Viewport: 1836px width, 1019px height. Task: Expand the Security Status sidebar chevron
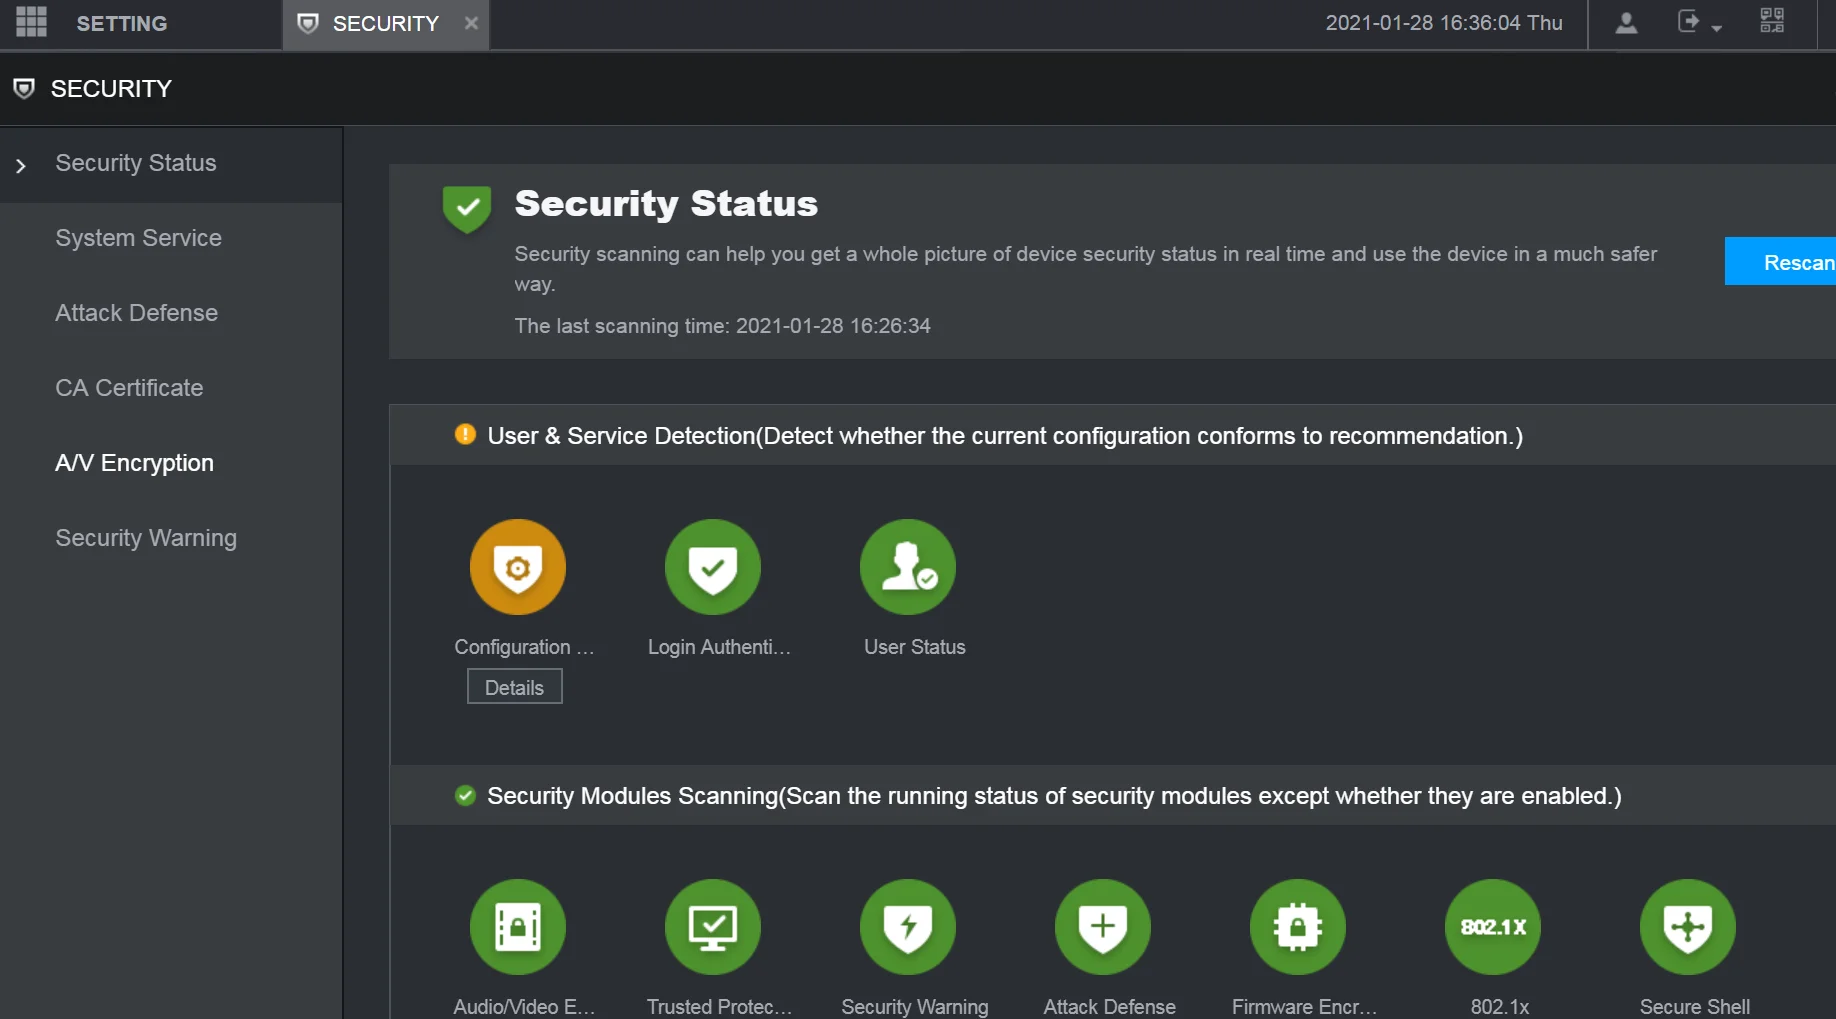tap(21, 165)
